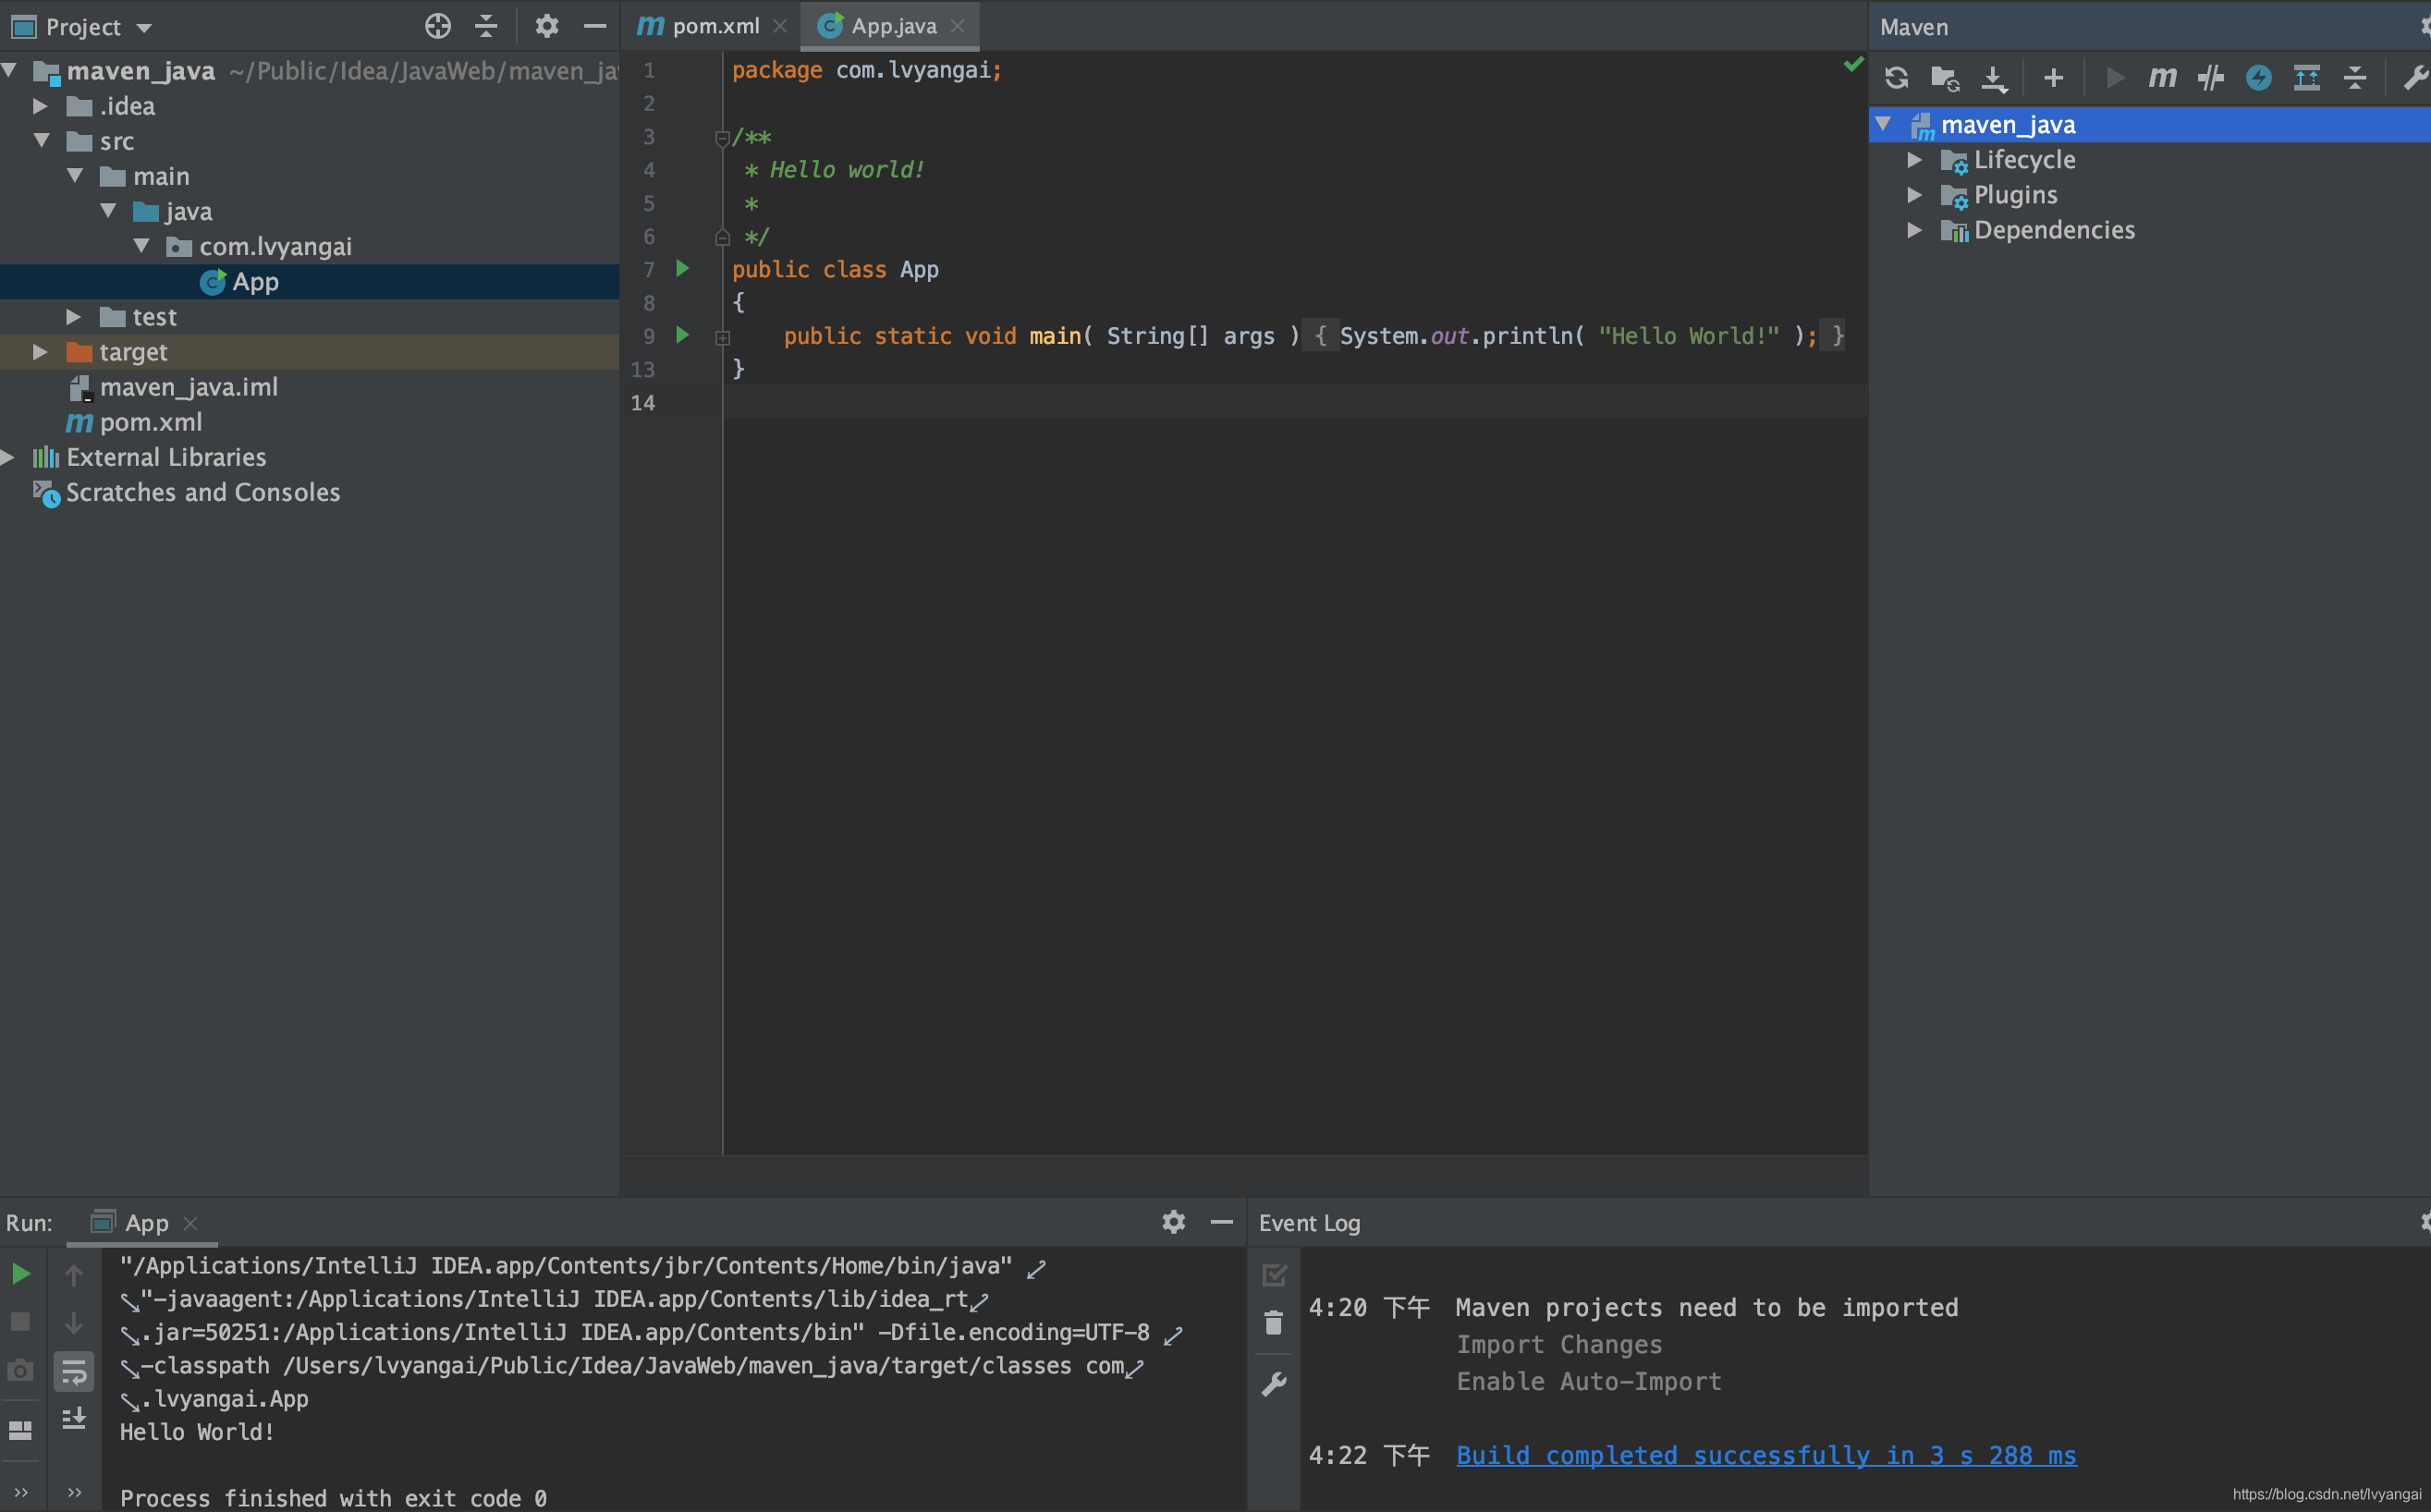Screen dimensions: 2431x1512
Task: Click up stack trace arrow
Action: (74, 1275)
